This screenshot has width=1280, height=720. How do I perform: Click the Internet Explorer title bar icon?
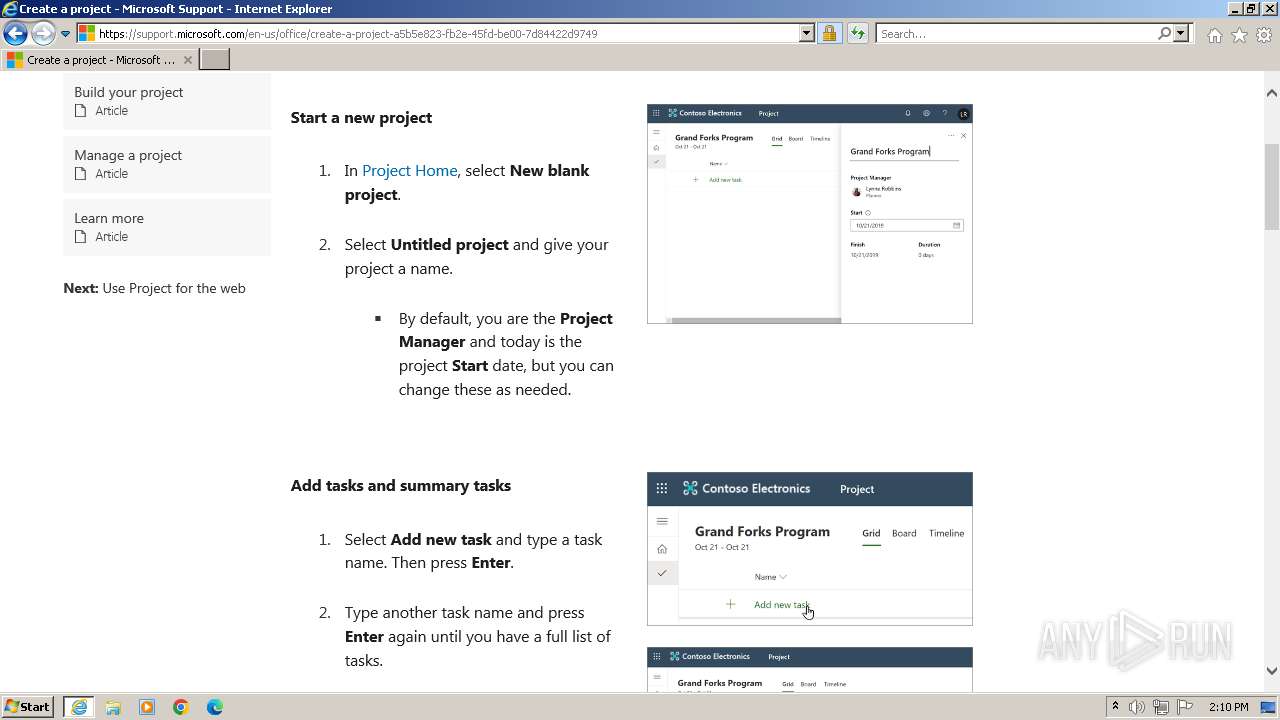(9, 9)
